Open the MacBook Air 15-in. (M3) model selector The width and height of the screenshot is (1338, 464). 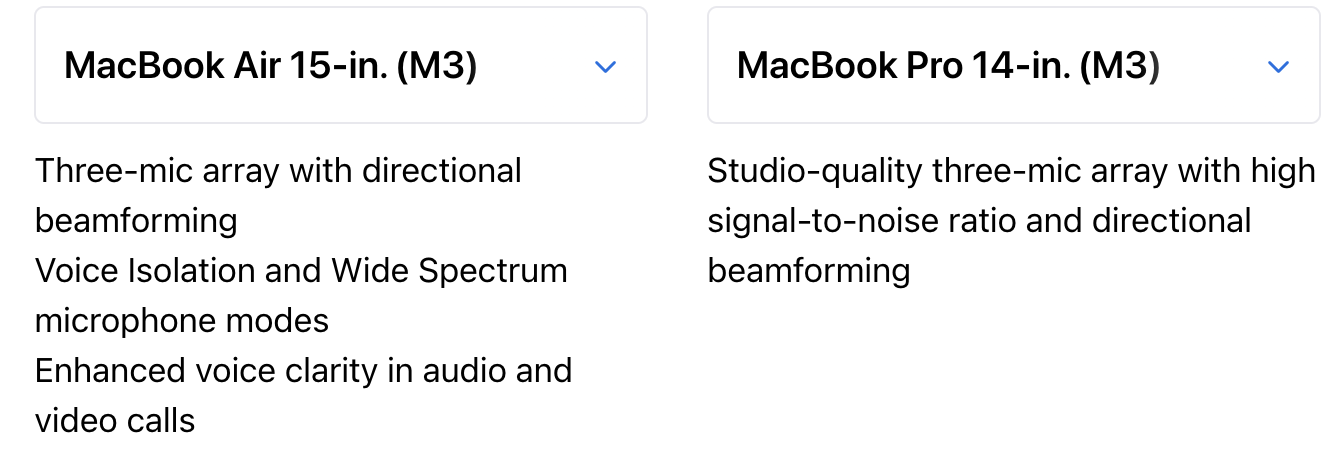pyautogui.click(x=341, y=65)
